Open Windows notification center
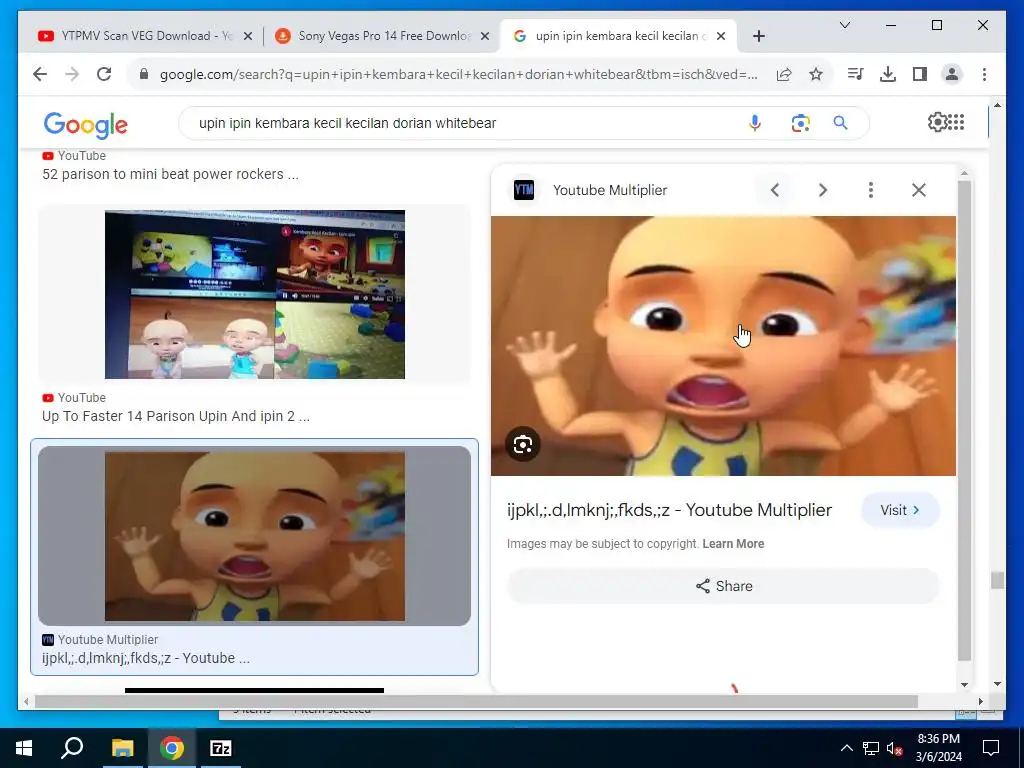Image resolution: width=1024 pixels, height=768 pixels. 991,748
